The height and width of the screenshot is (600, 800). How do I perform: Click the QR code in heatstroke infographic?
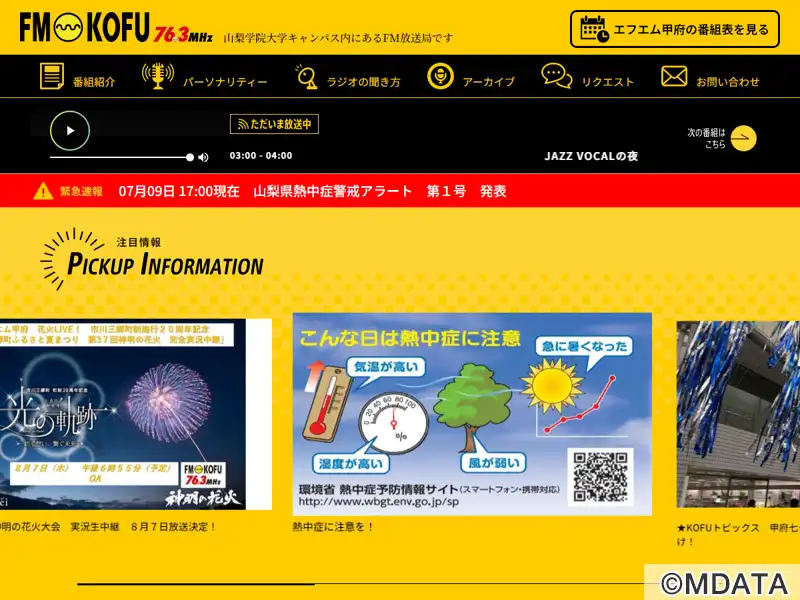600,477
